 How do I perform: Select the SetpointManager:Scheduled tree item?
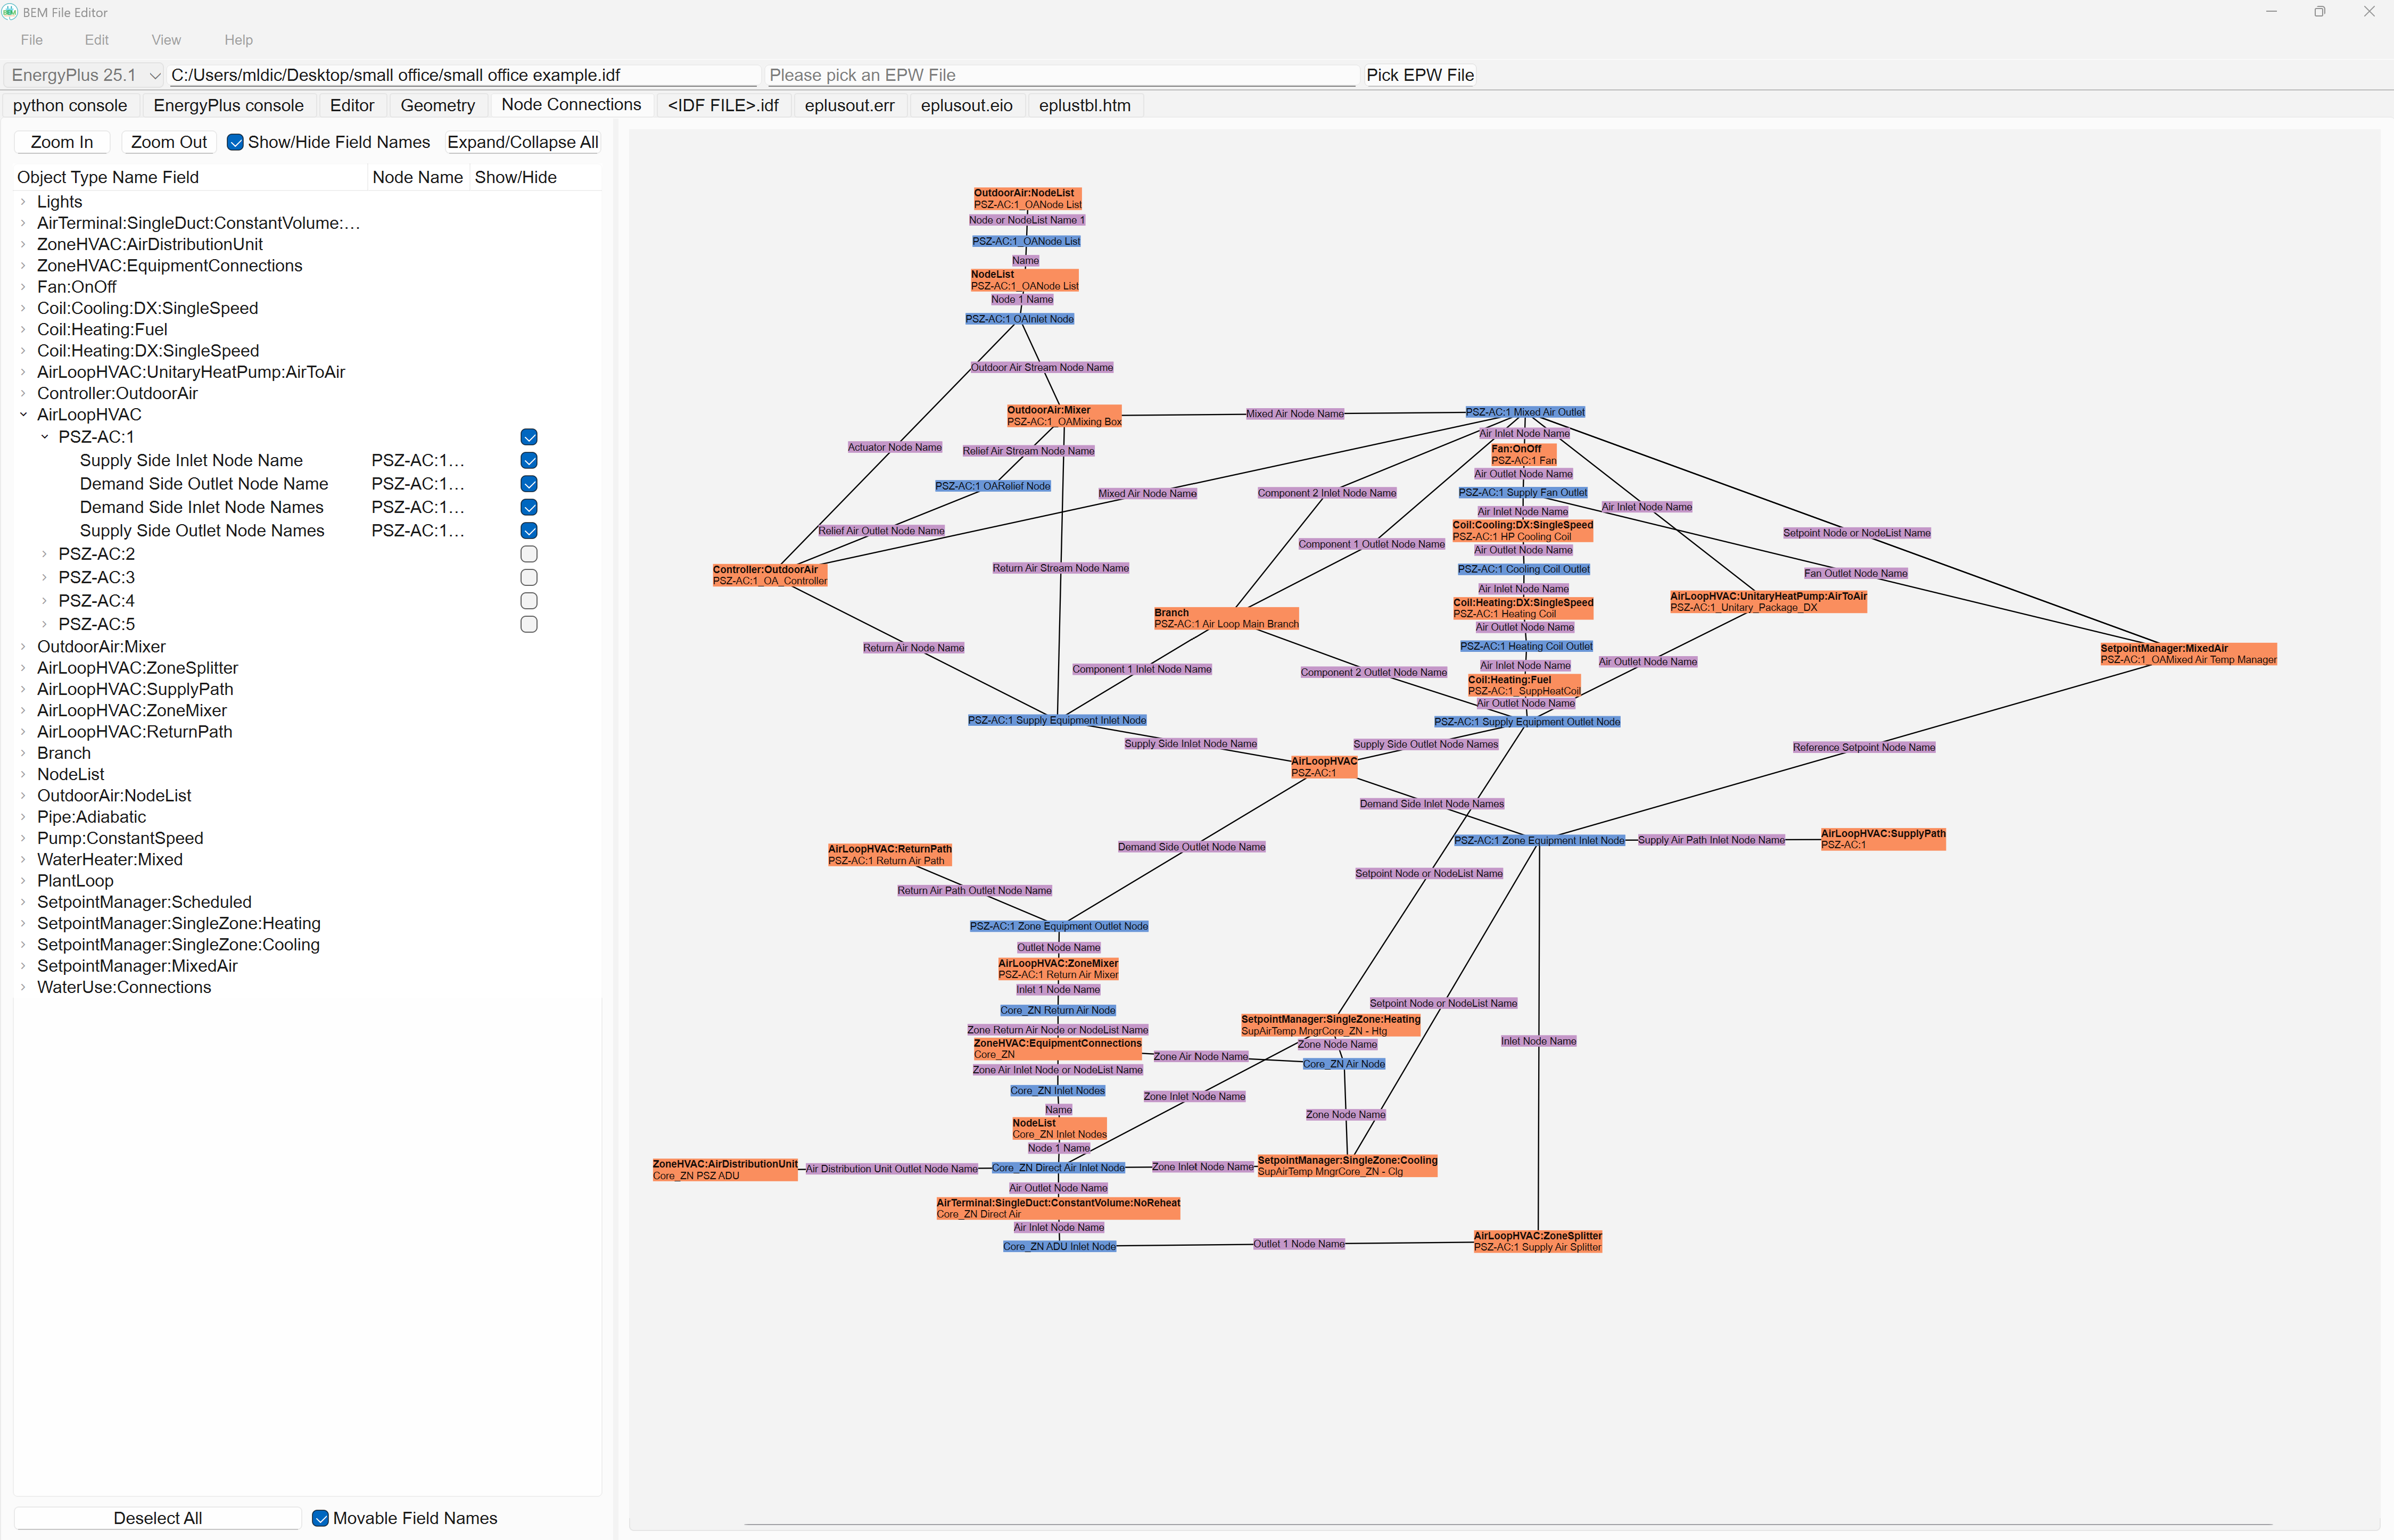pos(144,902)
